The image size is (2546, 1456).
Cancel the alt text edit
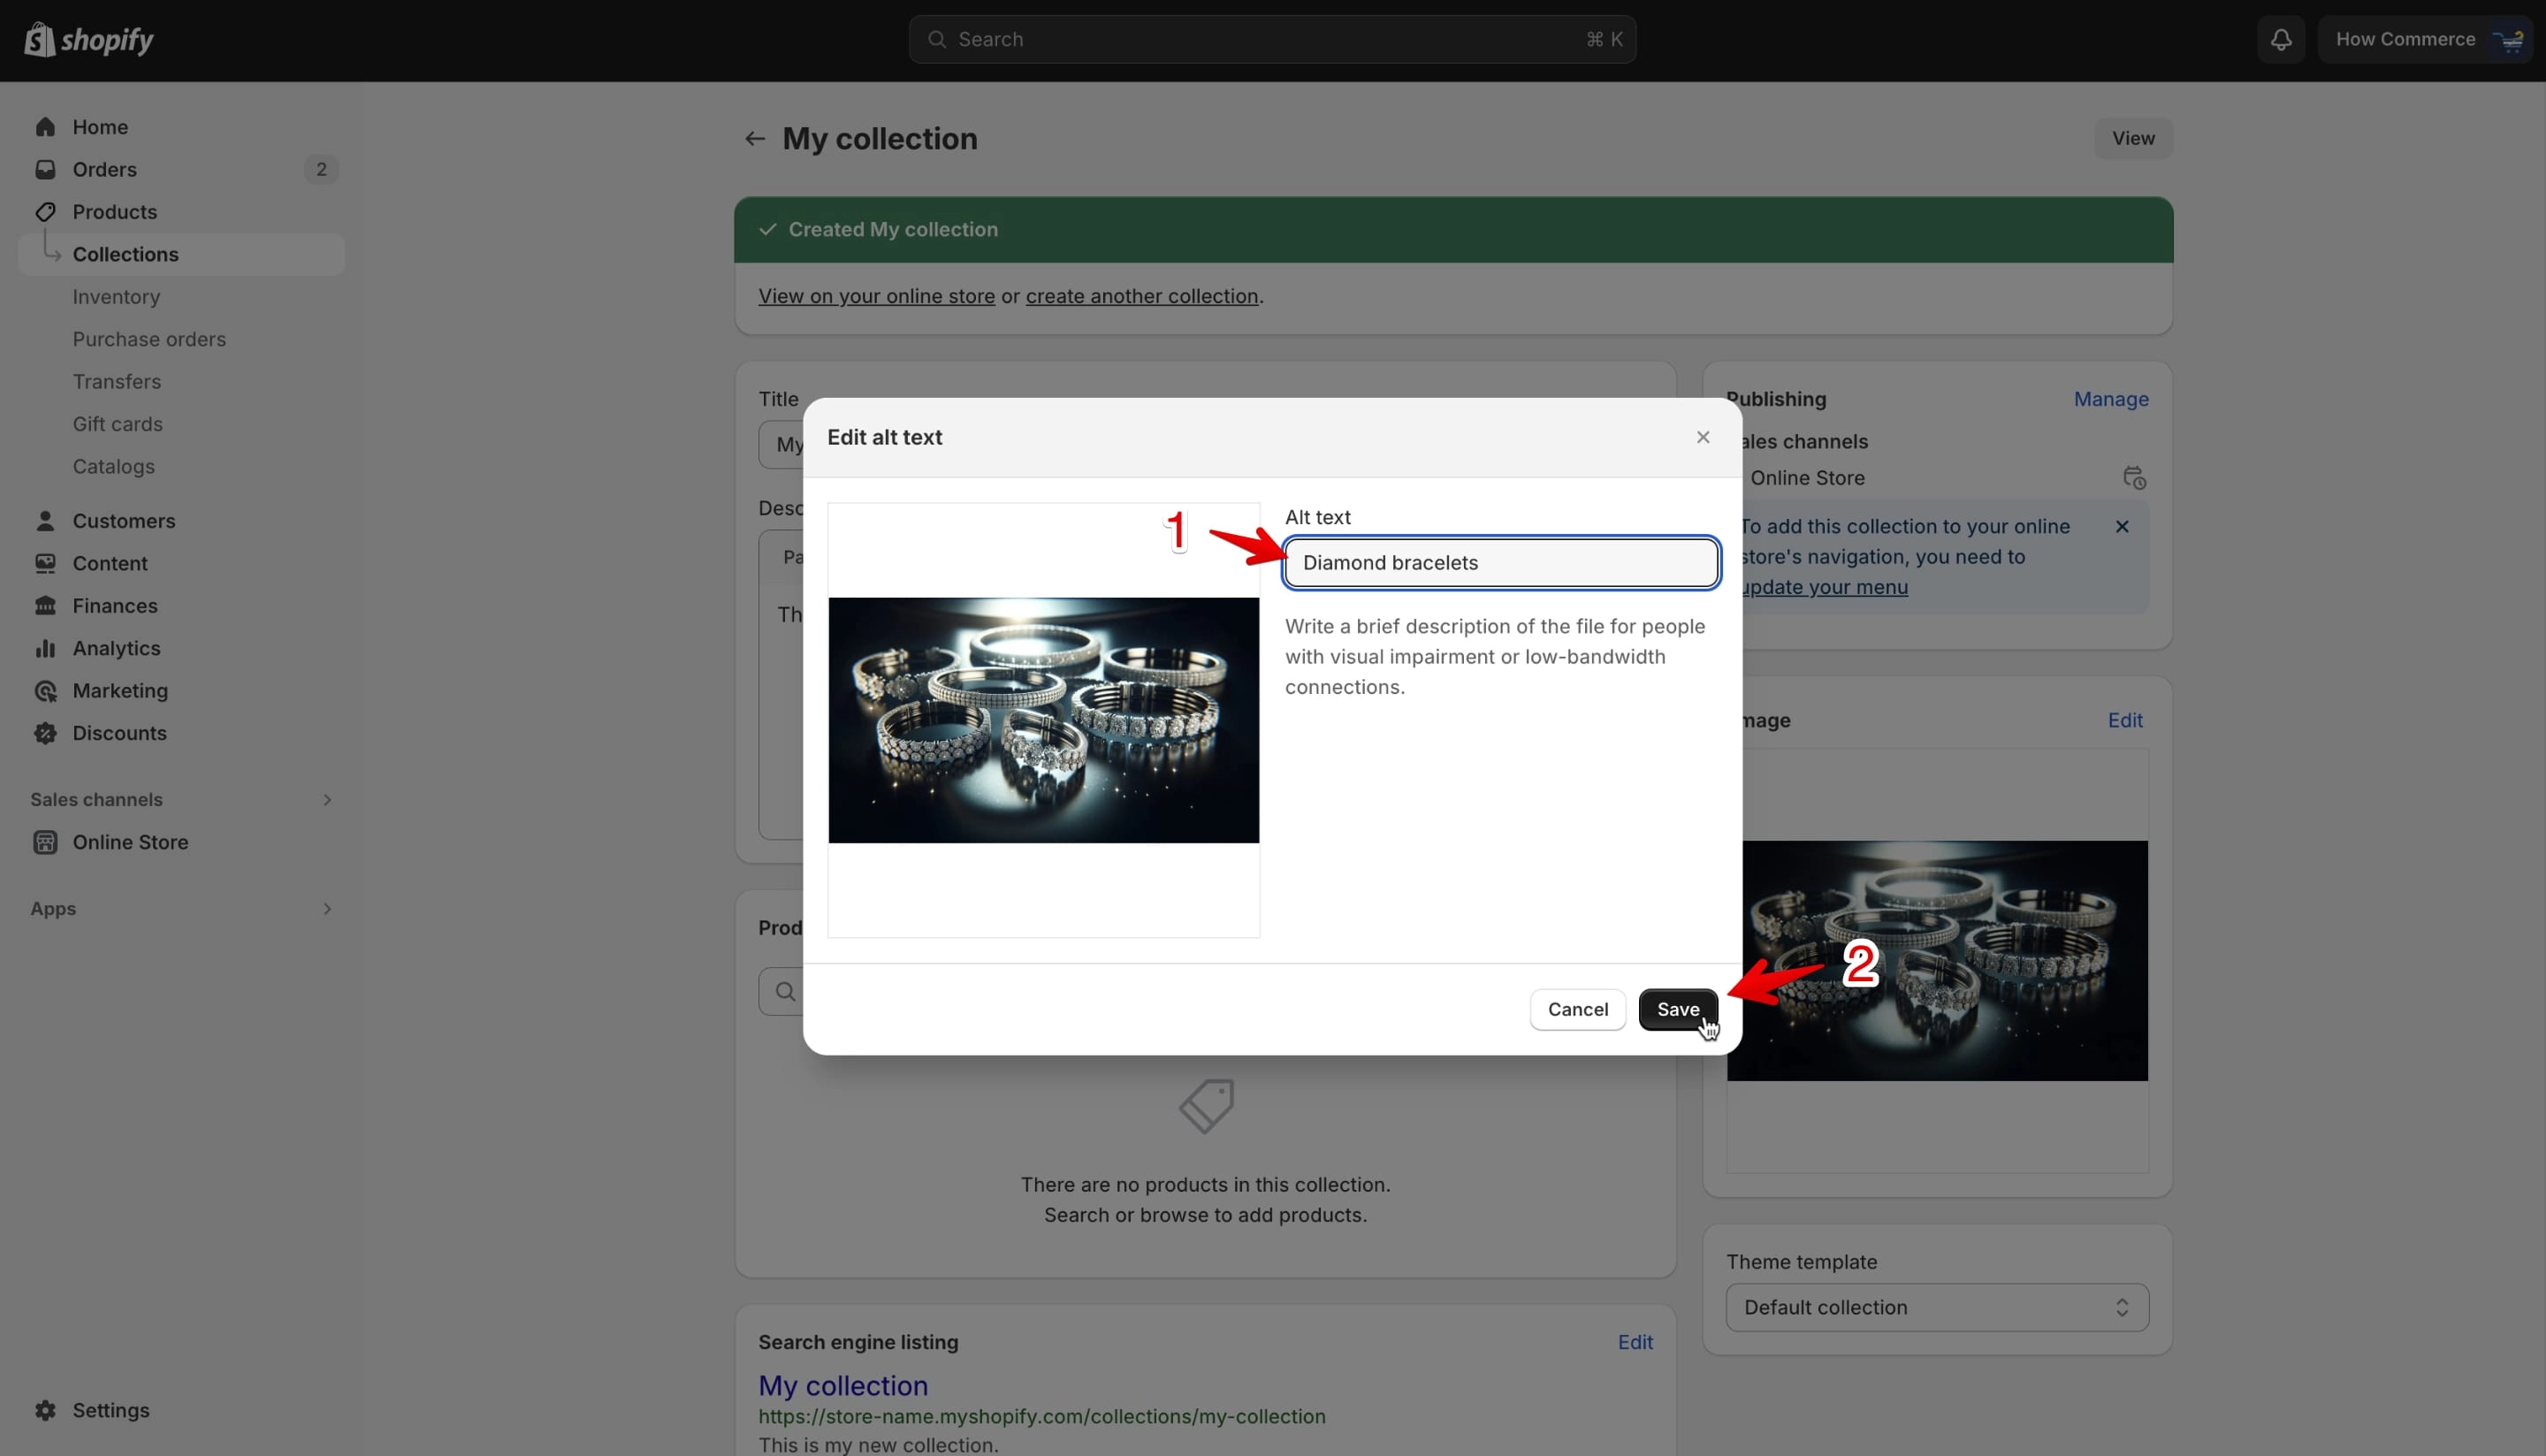pyautogui.click(x=1578, y=1009)
